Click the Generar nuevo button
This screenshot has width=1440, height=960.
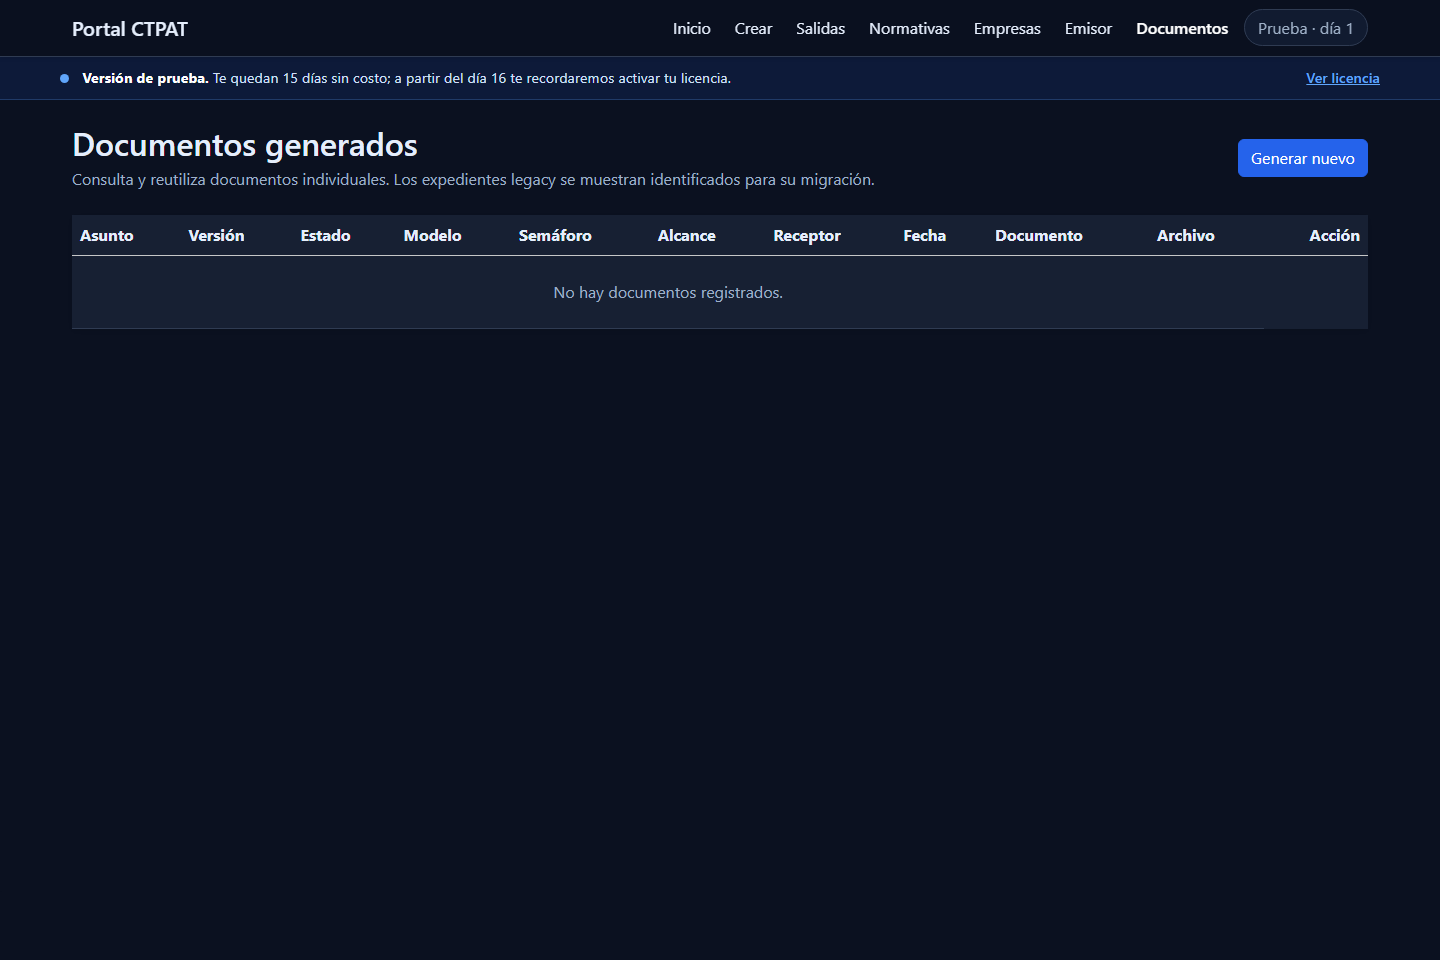coord(1302,158)
